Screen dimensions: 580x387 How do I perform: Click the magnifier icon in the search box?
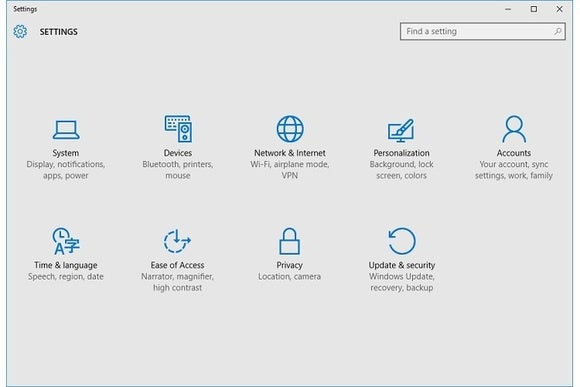click(558, 31)
